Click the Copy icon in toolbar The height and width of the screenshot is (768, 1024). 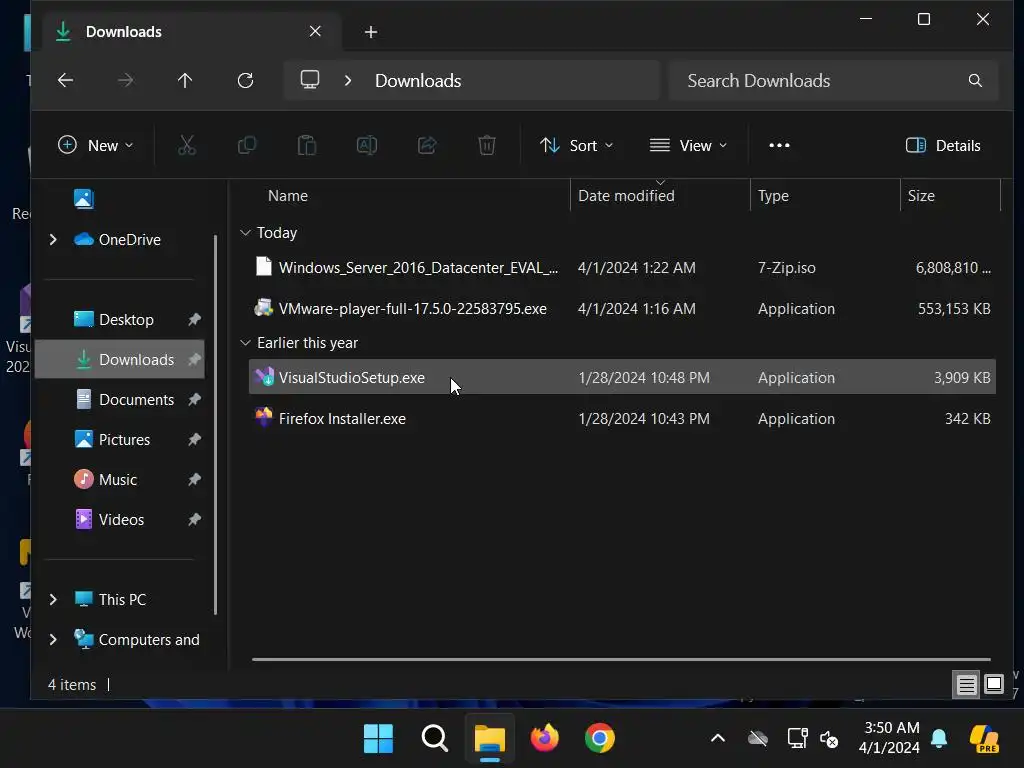(x=247, y=145)
